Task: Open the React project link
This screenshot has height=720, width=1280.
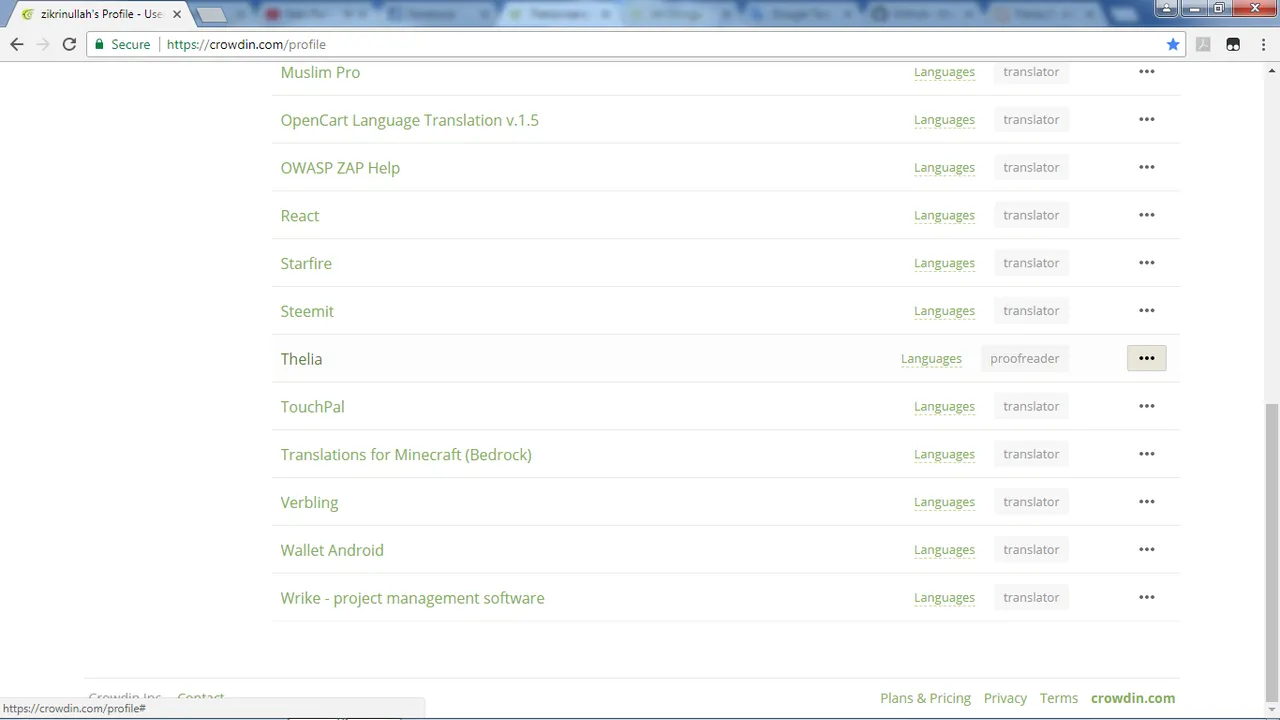Action: pyautogui.click(x=300, y=215)
